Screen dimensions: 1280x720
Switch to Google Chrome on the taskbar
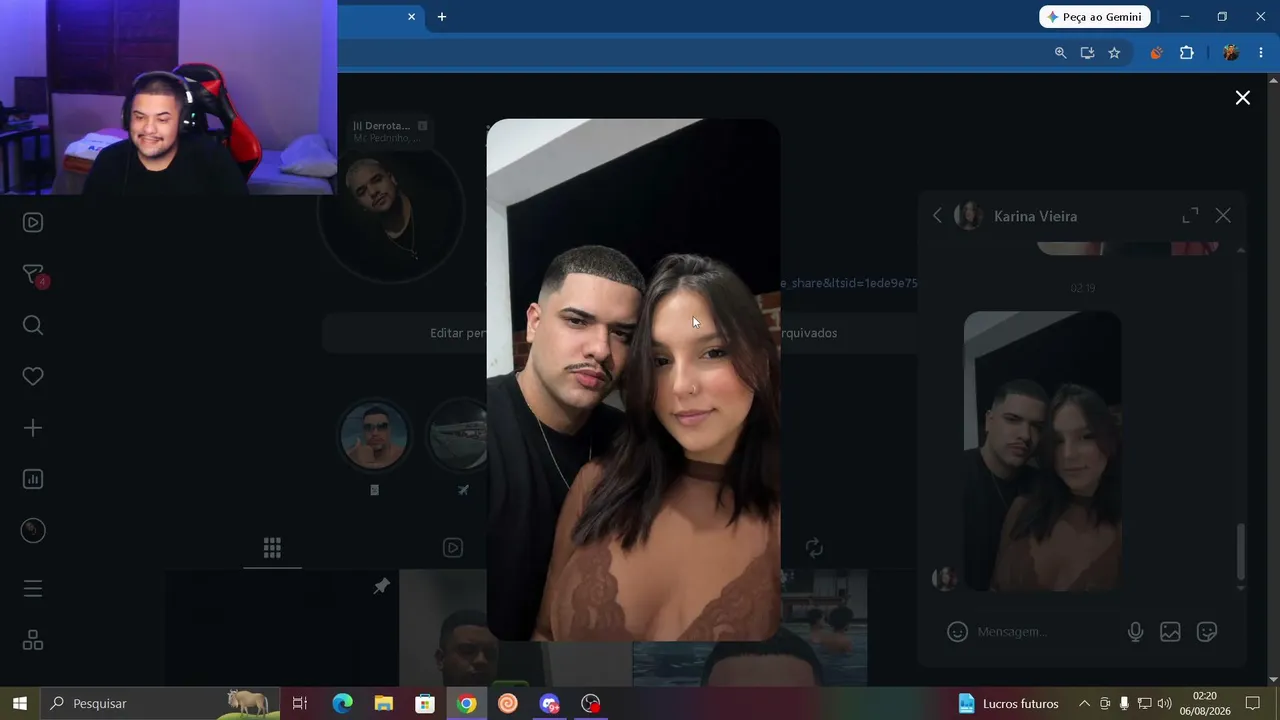point(467,703)
